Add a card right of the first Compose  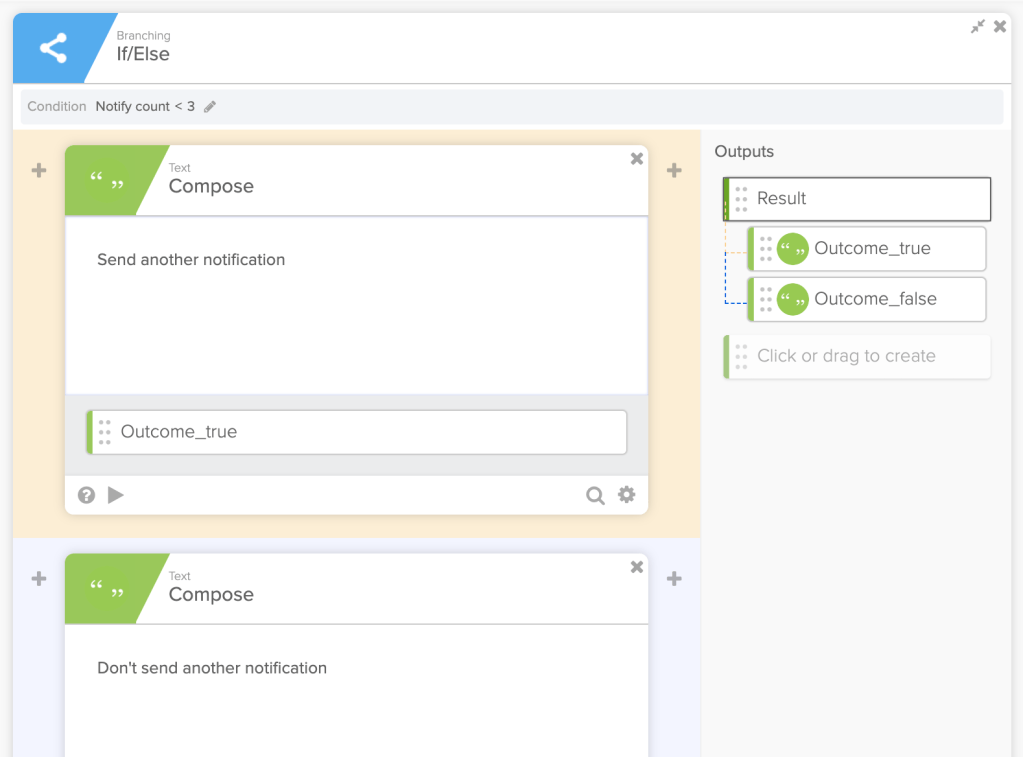pyautogui.click(x=675, y=171)
